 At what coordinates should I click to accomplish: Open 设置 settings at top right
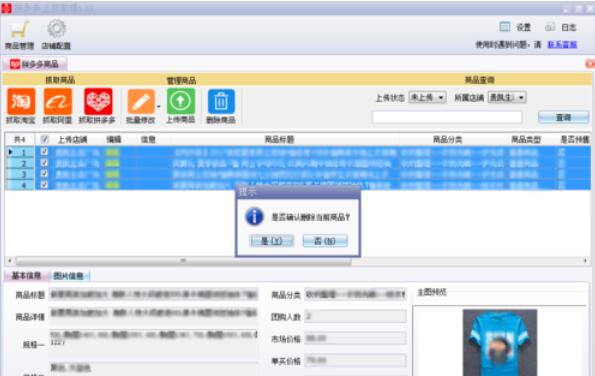[515, 27]
